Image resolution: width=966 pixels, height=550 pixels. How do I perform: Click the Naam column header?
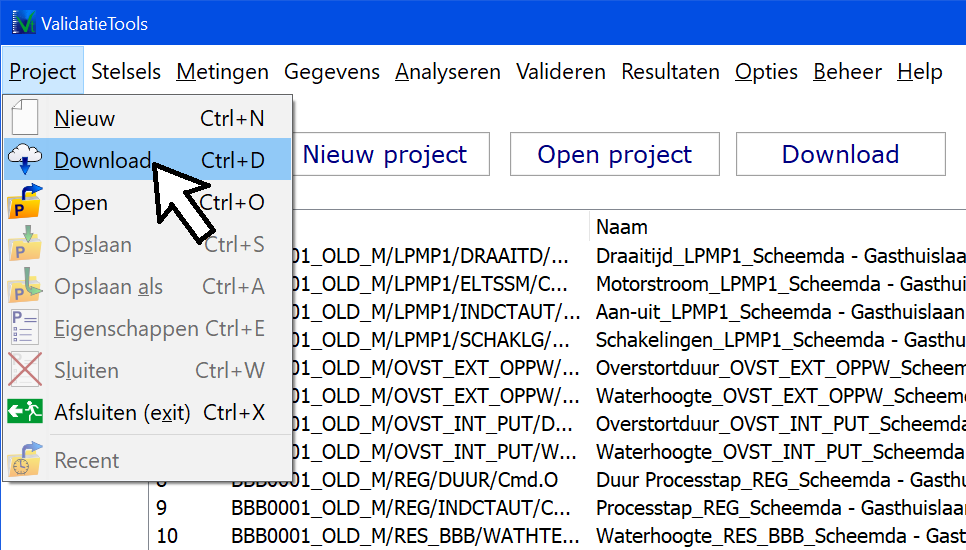[621, 226]
